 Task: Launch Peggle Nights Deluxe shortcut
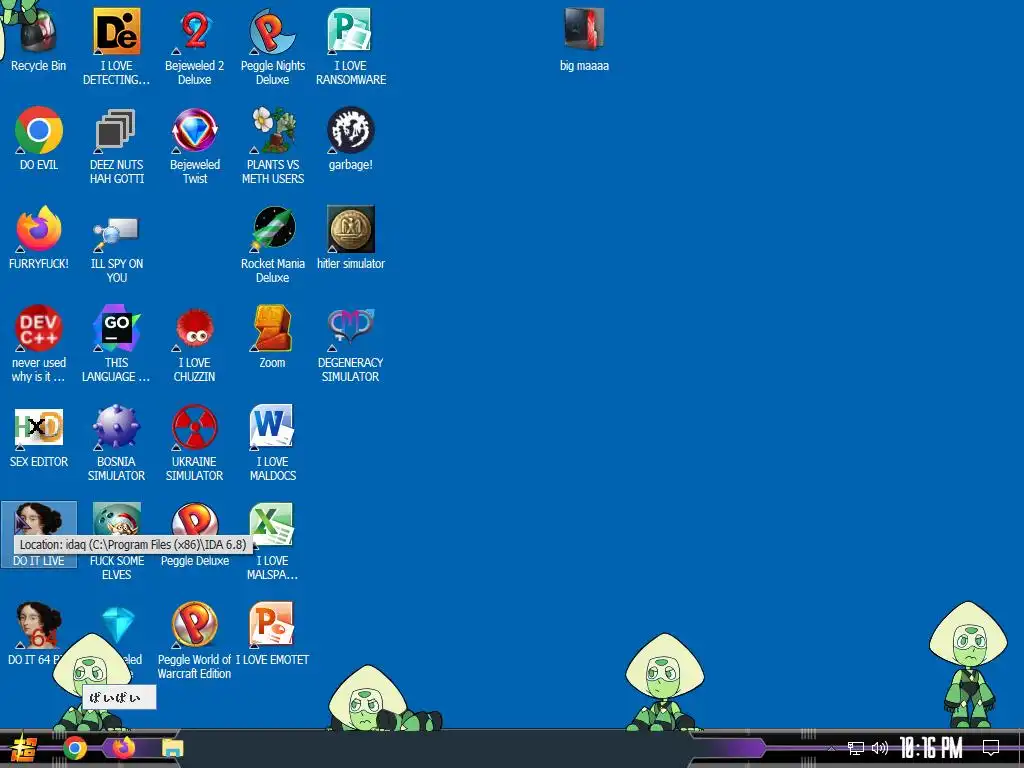pos(272,46)
